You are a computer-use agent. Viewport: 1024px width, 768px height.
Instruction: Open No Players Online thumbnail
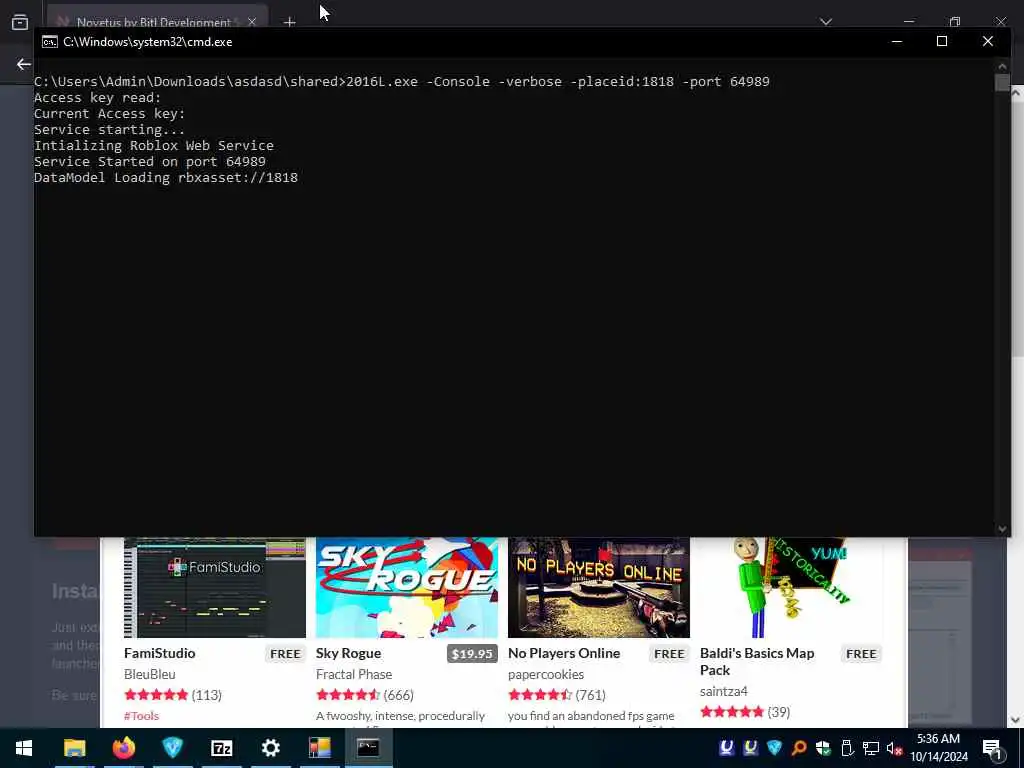[598, 587]
